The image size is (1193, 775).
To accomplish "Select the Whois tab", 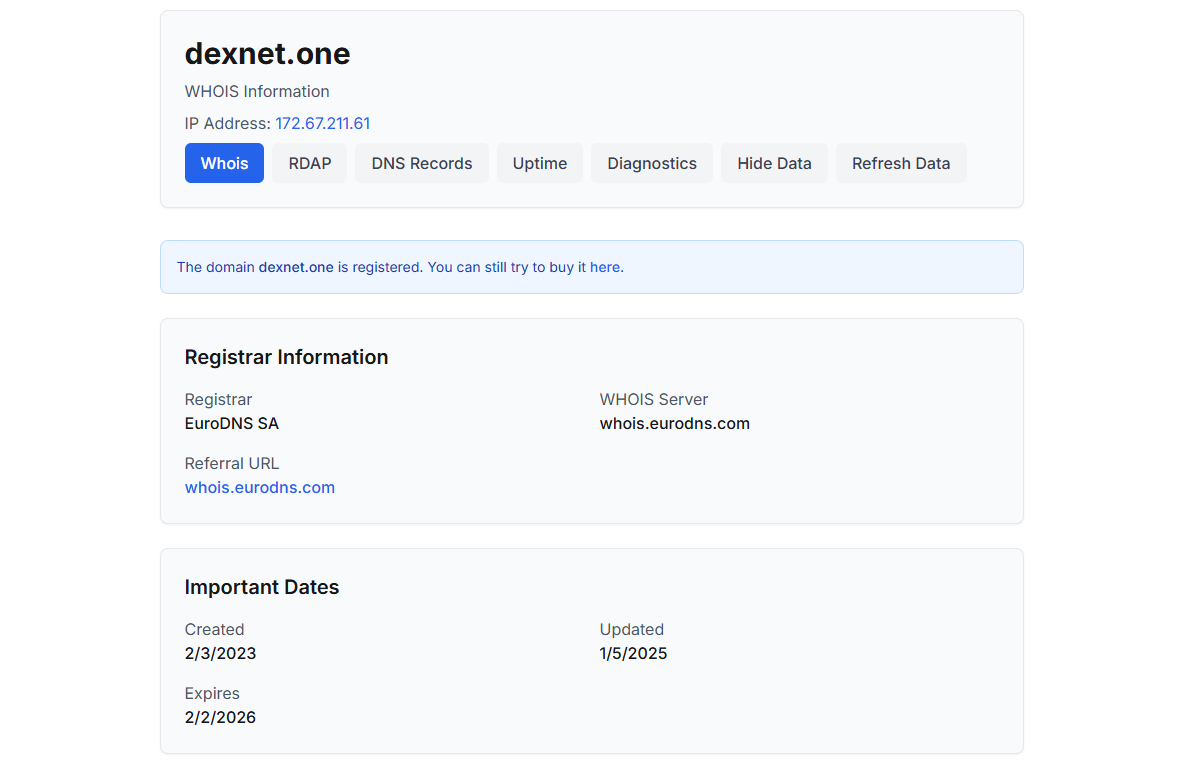I will (x=224, y=163).
